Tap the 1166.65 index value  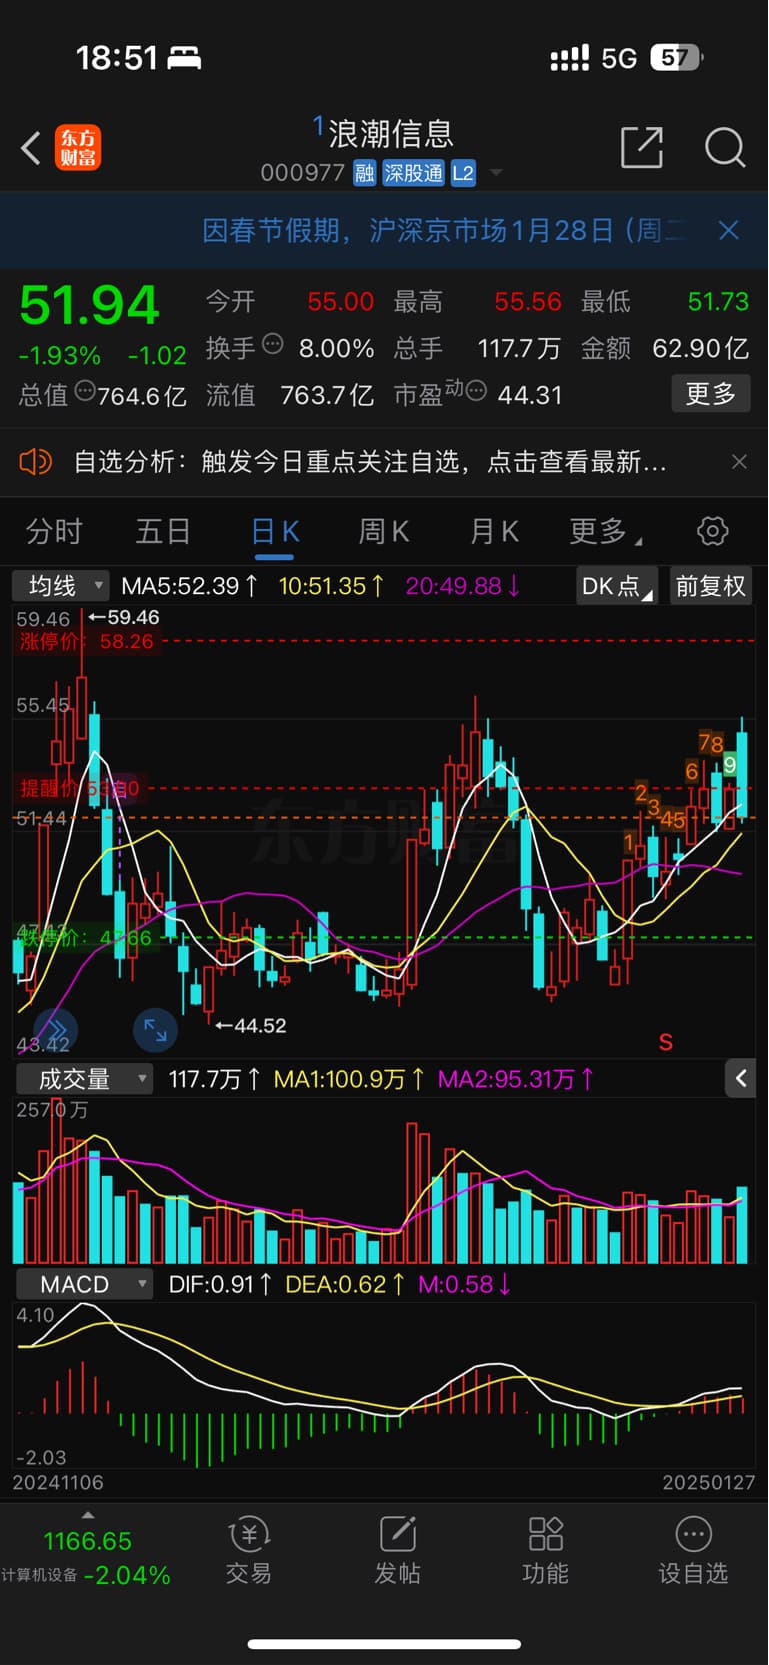pyautogui.click(x=87, y=1541)
